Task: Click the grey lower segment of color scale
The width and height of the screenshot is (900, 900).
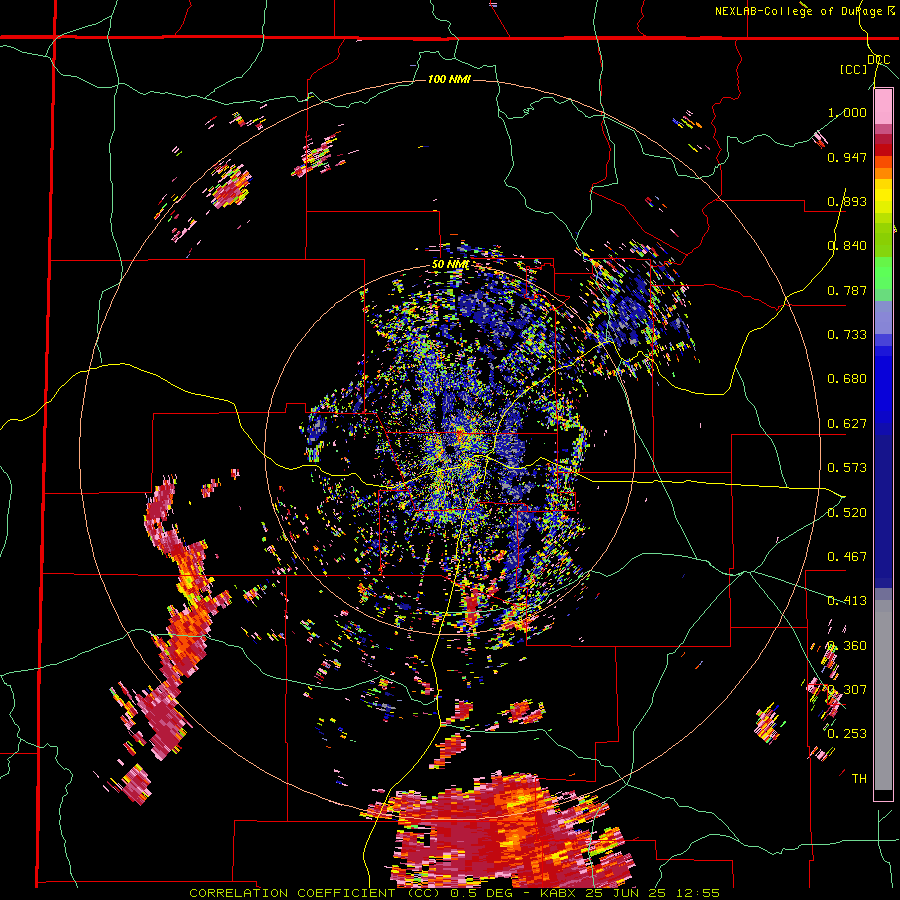Action: 883,695
